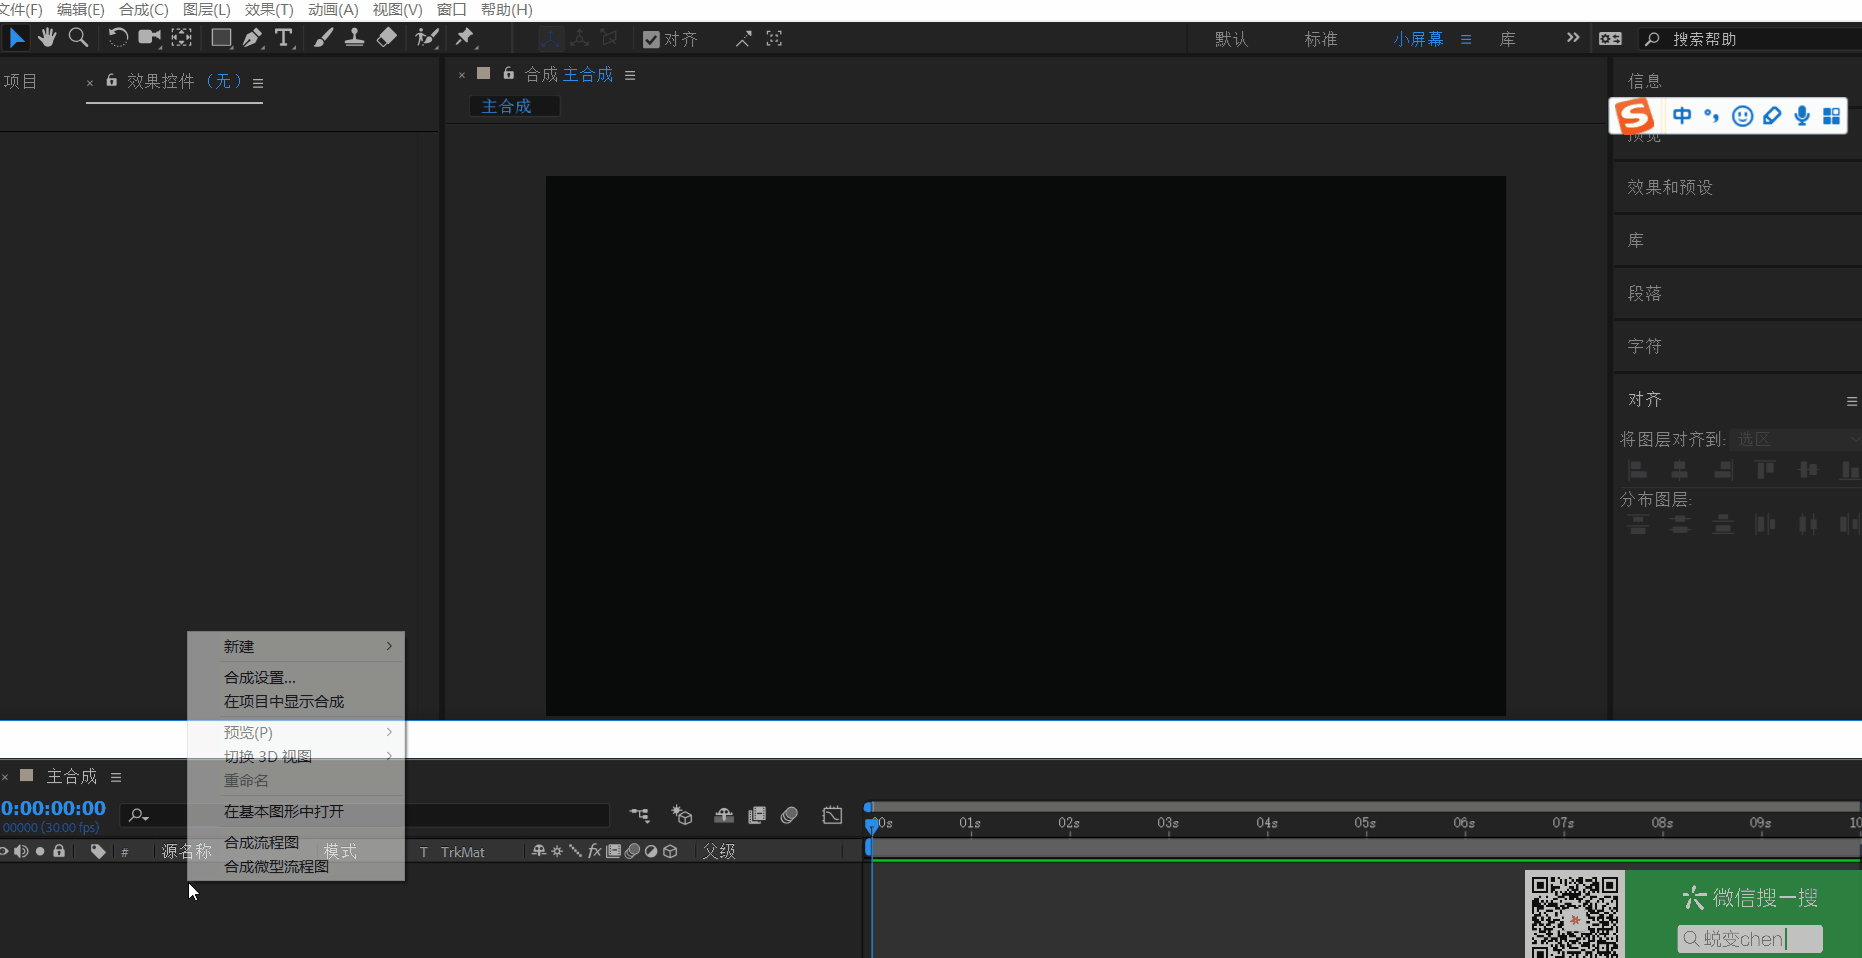Select the Brush tool
Image resolution: width=1862 pixels, height=958 pixels.
[323, 38]
